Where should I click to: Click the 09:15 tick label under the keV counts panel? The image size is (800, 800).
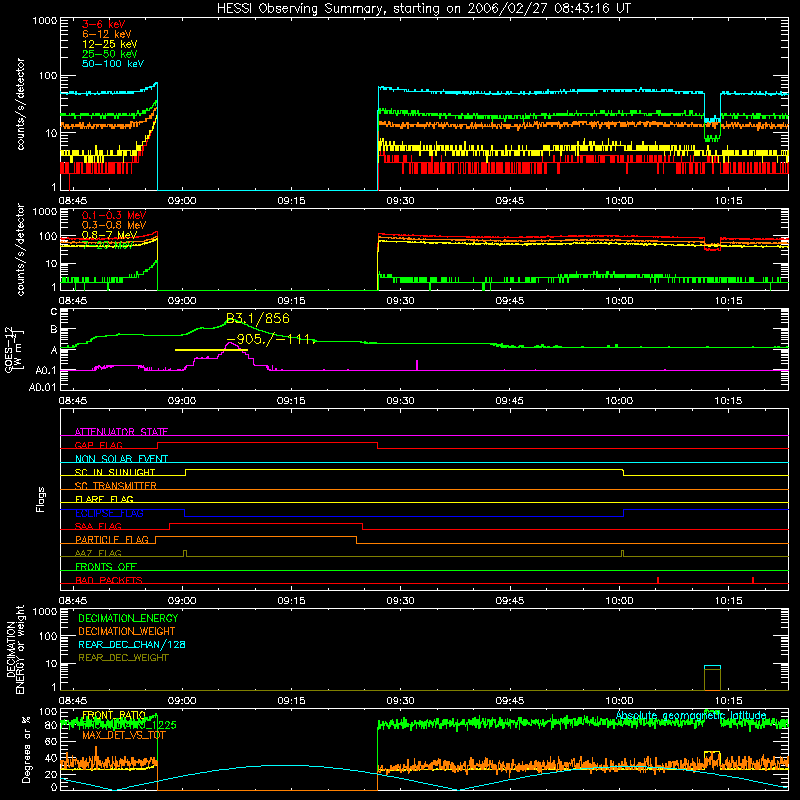pyautogui.click(x=291, y=201)
